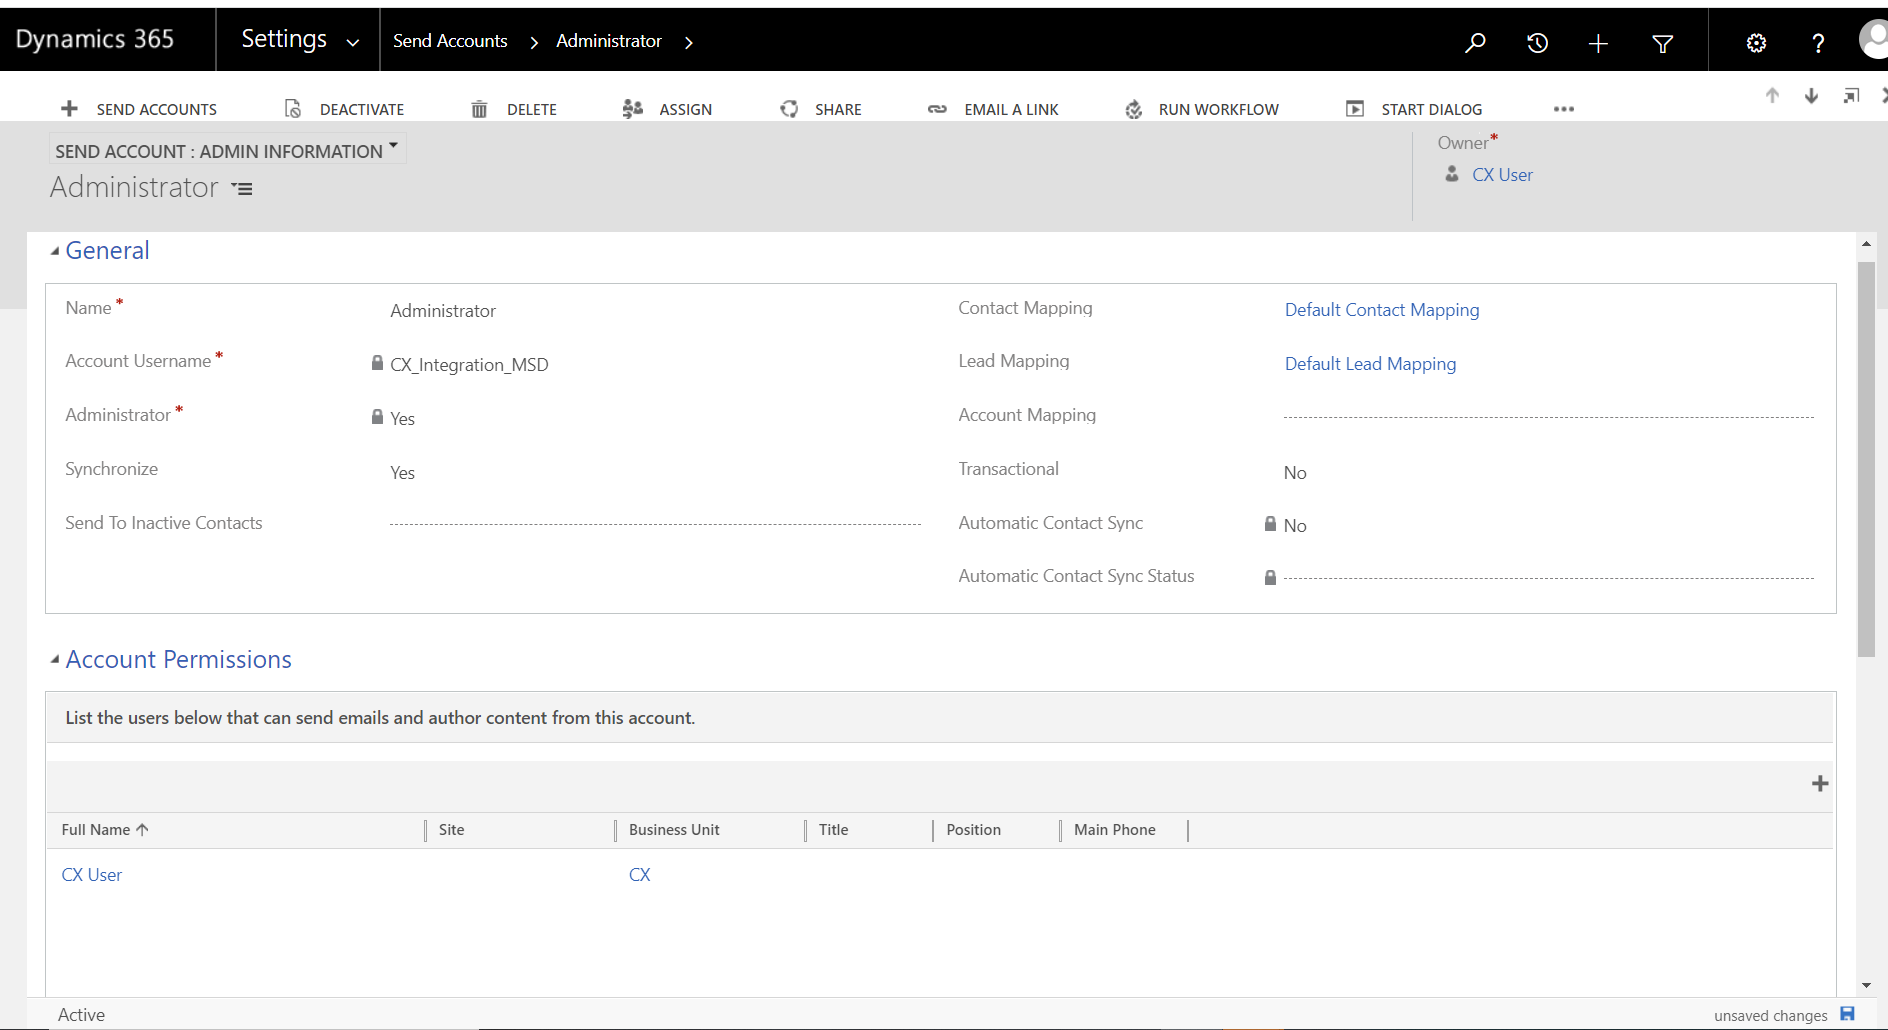1888x1030 pixels.
Task: Go to previous record up arrow
Action: pos(1772,95)
